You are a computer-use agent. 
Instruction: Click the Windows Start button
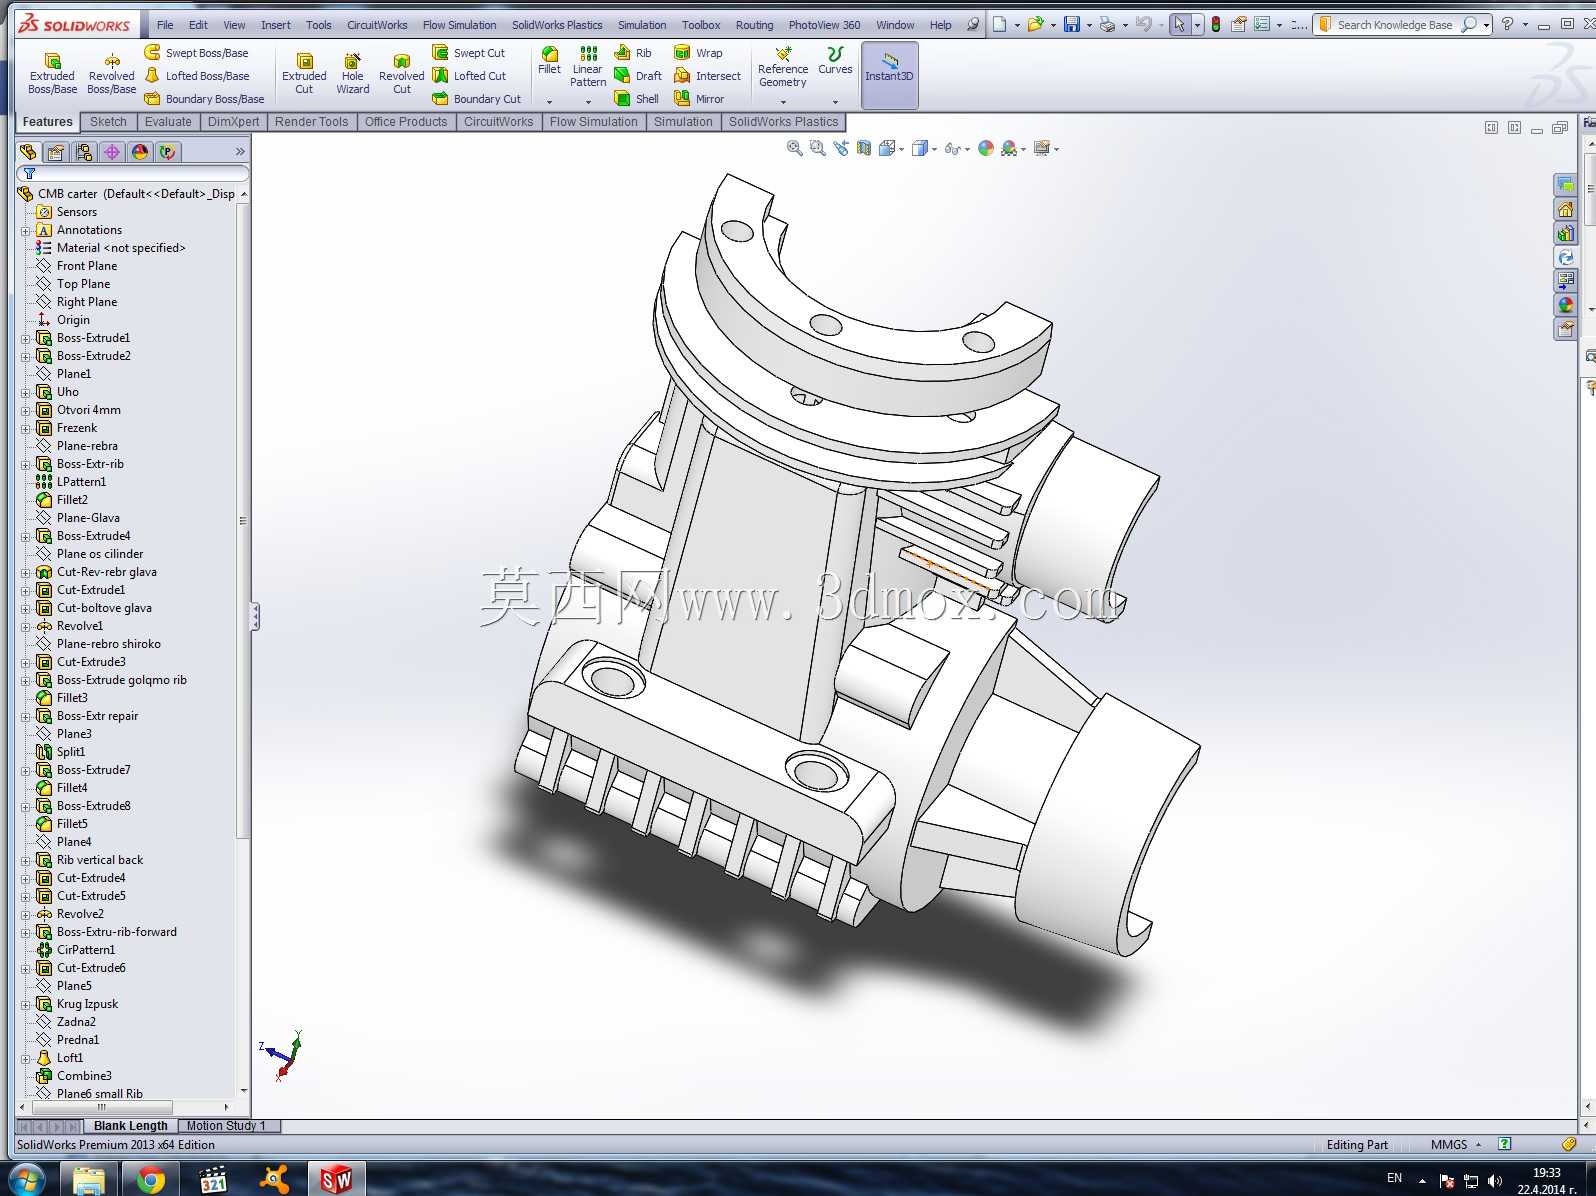tap(27, 1180)
